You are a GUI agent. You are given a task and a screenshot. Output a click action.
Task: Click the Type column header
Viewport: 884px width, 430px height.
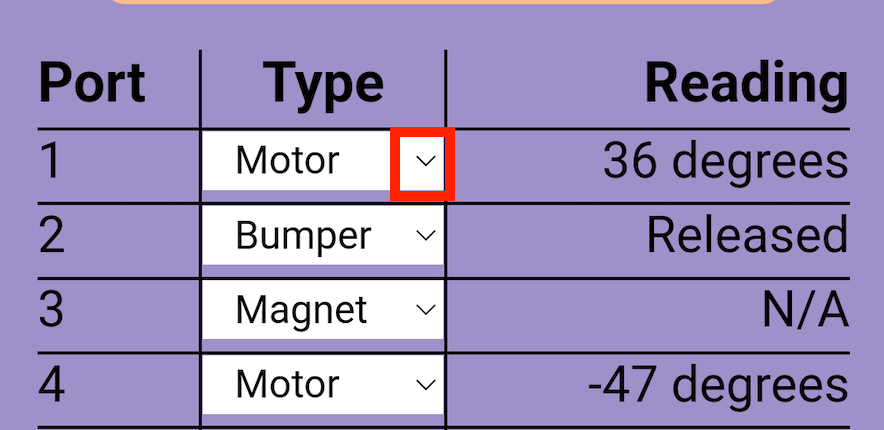point(324,84)
